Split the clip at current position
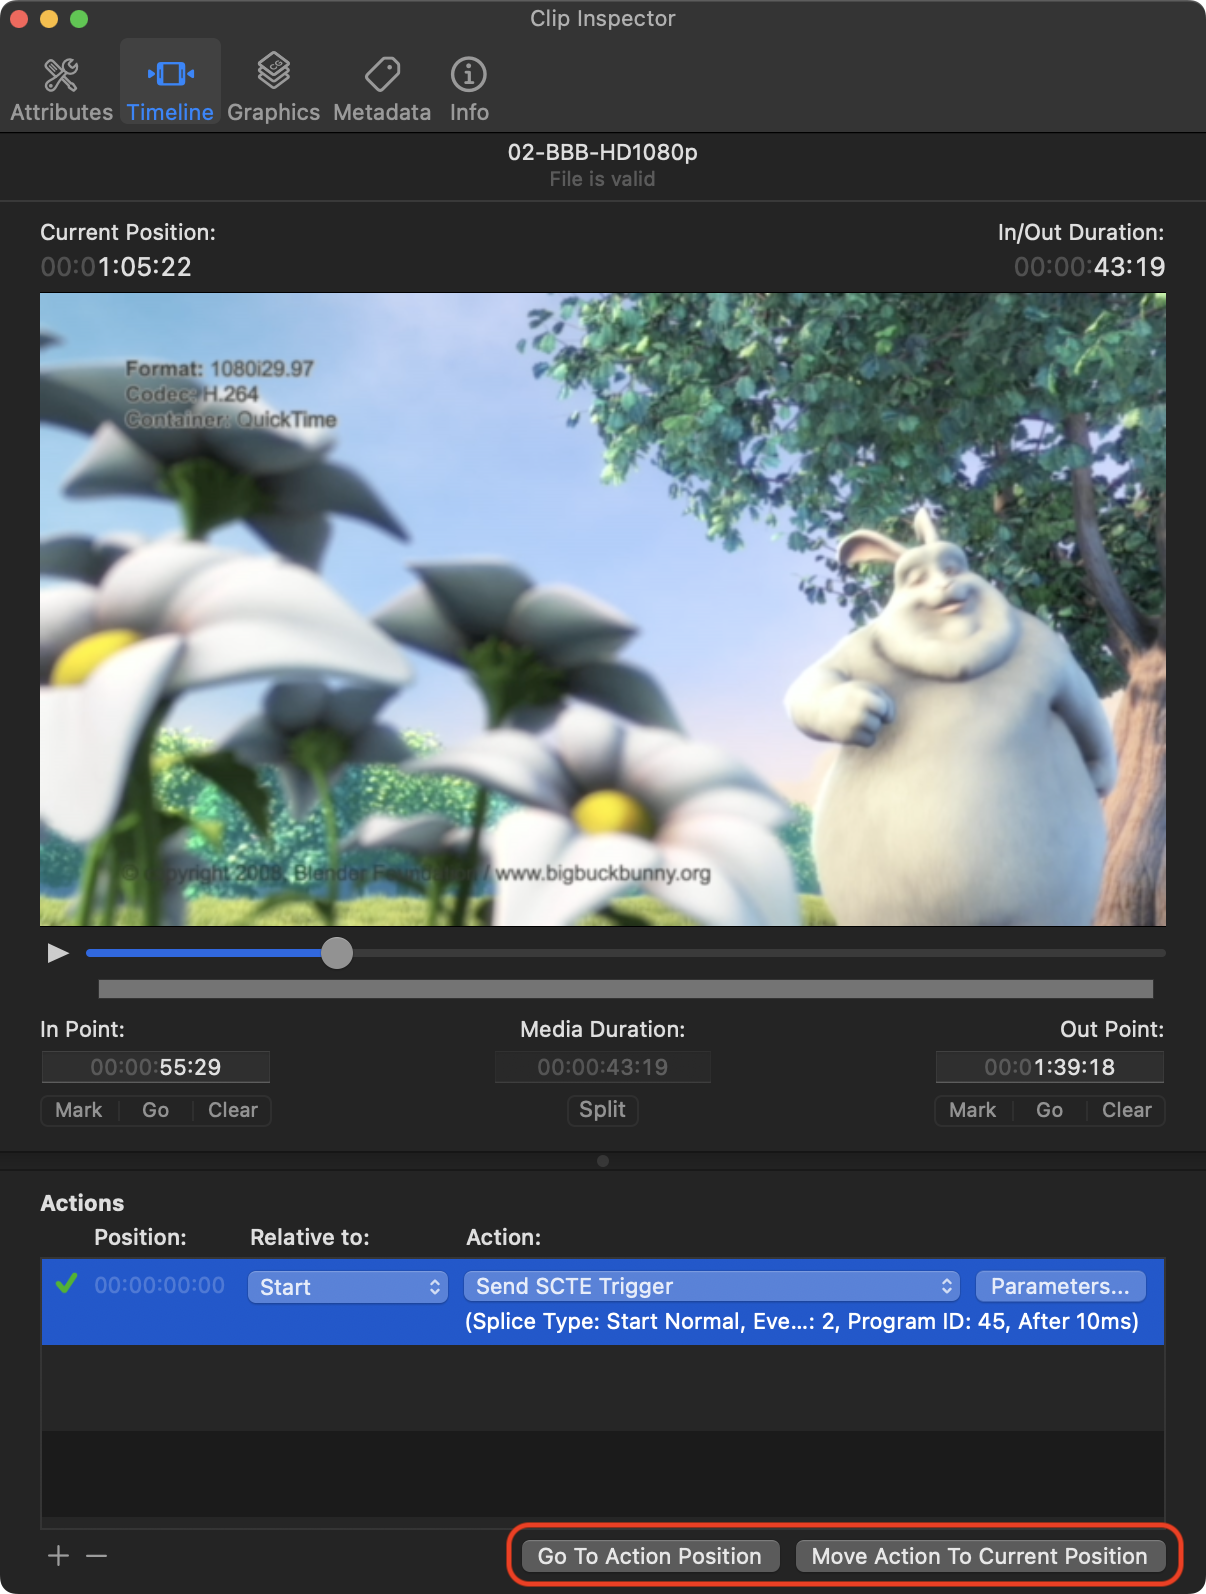 [602, 1110]
